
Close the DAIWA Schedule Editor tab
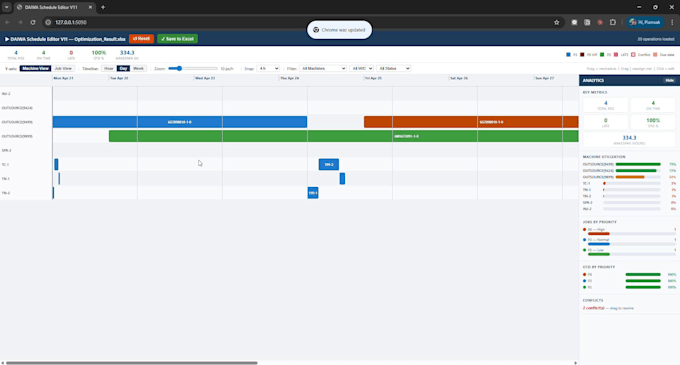[90, 7]
